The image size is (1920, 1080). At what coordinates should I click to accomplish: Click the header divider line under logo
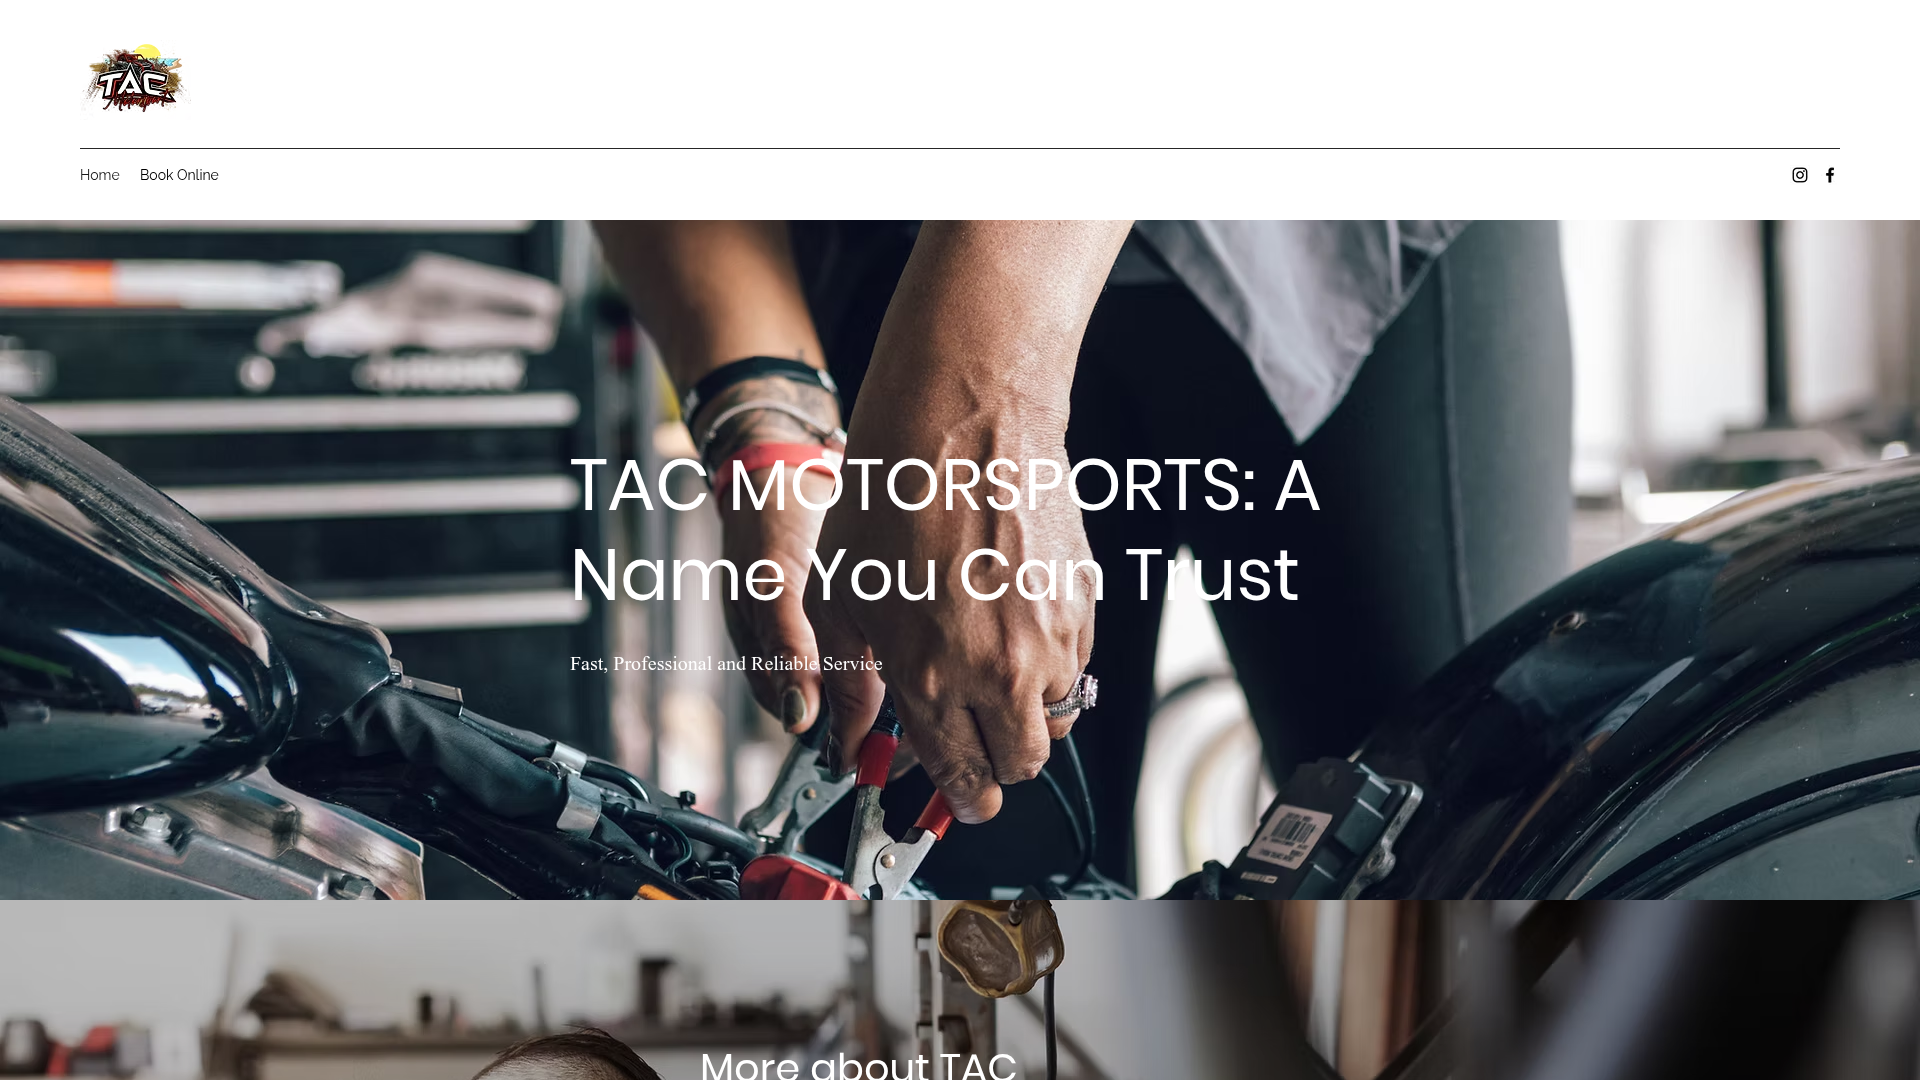[x=960, y=148]
